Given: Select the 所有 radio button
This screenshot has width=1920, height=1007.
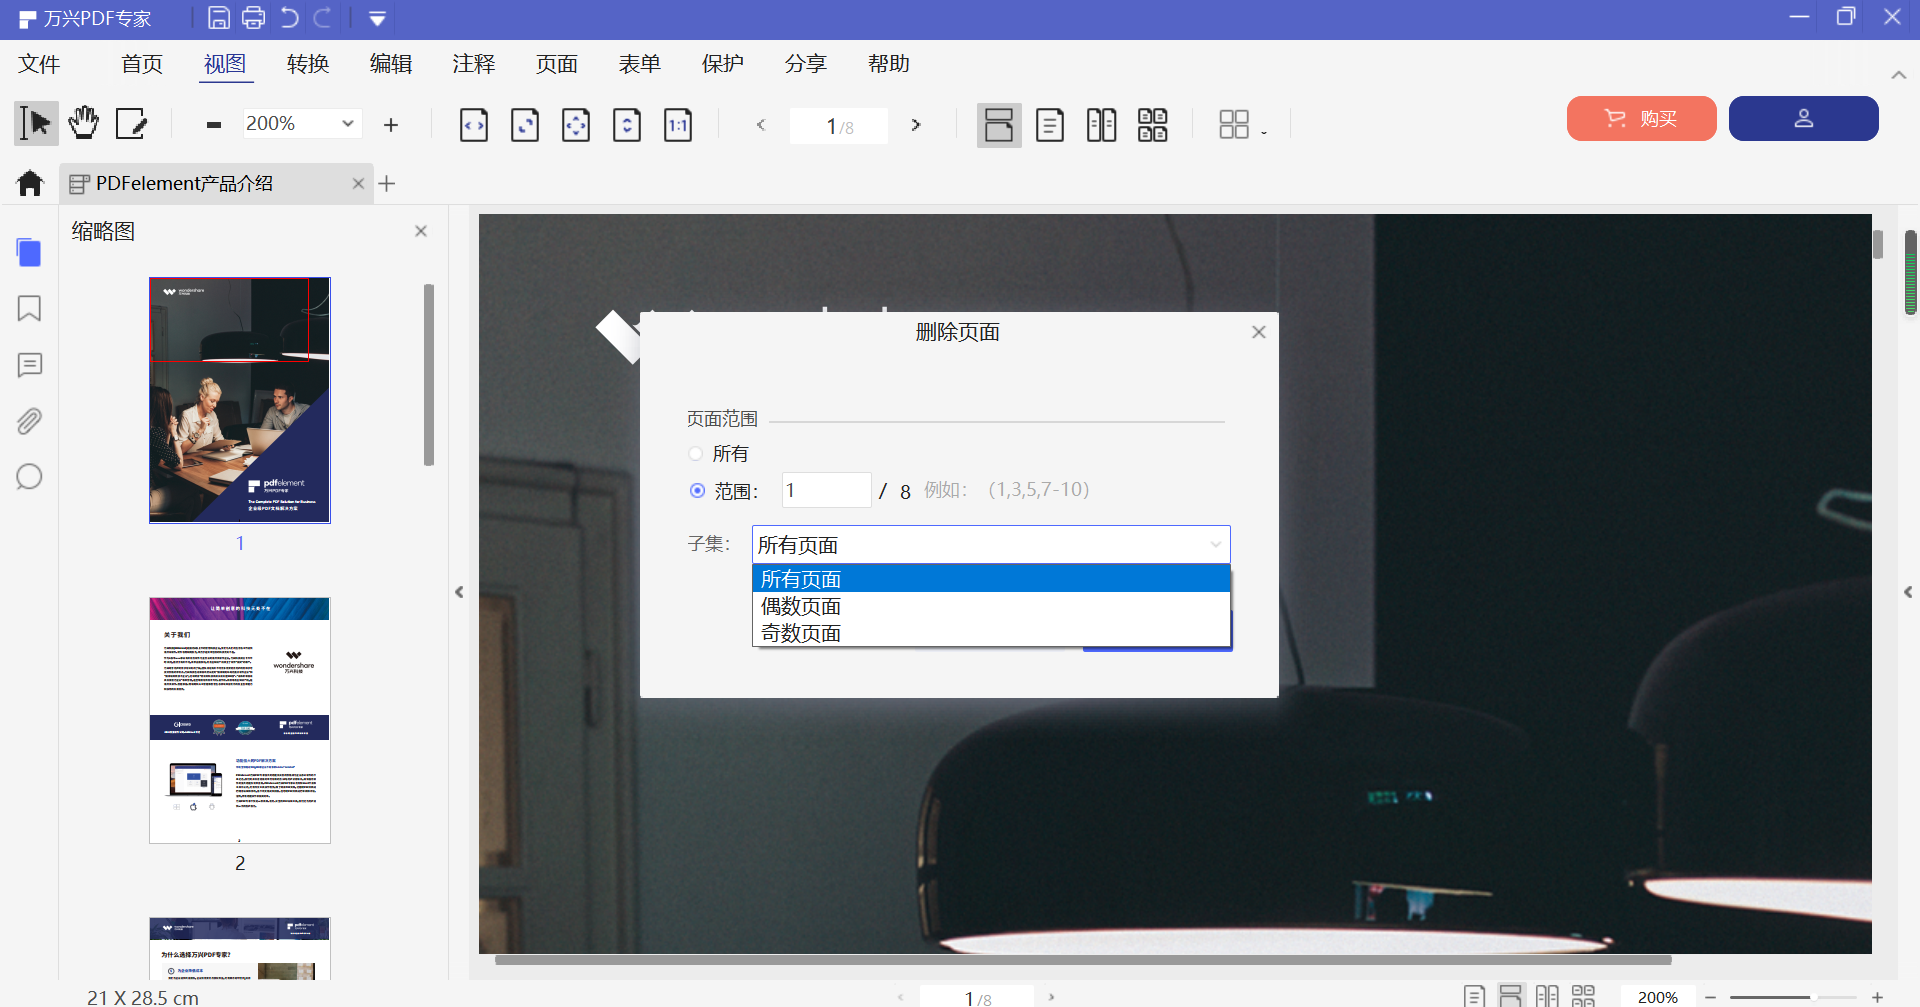Looking at the screenshot, I should pos(696,453).
